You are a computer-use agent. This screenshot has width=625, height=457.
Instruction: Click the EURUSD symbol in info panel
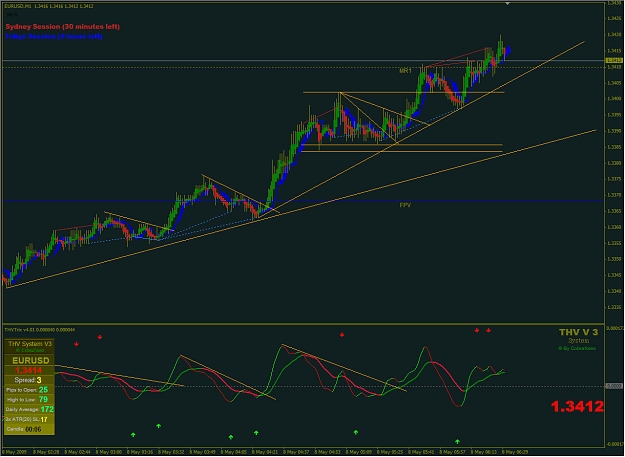point(31,361)
